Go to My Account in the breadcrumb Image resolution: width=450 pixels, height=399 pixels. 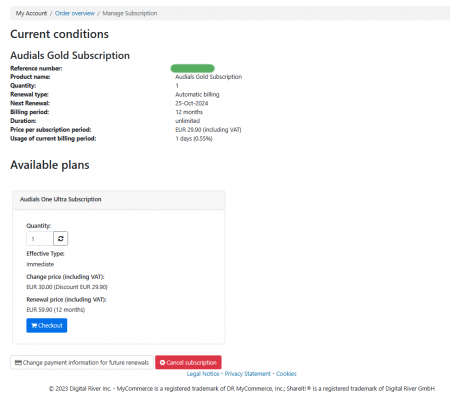coord(31,13)
